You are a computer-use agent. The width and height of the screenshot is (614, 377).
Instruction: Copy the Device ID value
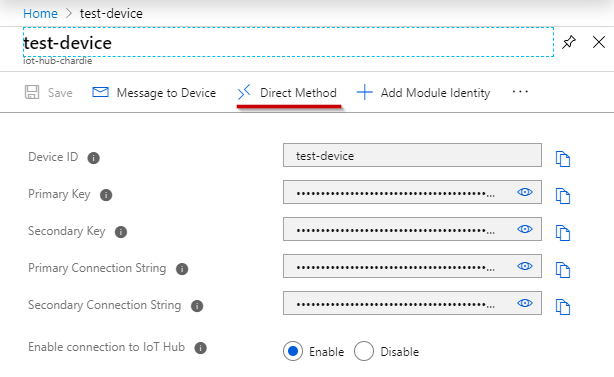pyautogui.click(x=563, y=159)
